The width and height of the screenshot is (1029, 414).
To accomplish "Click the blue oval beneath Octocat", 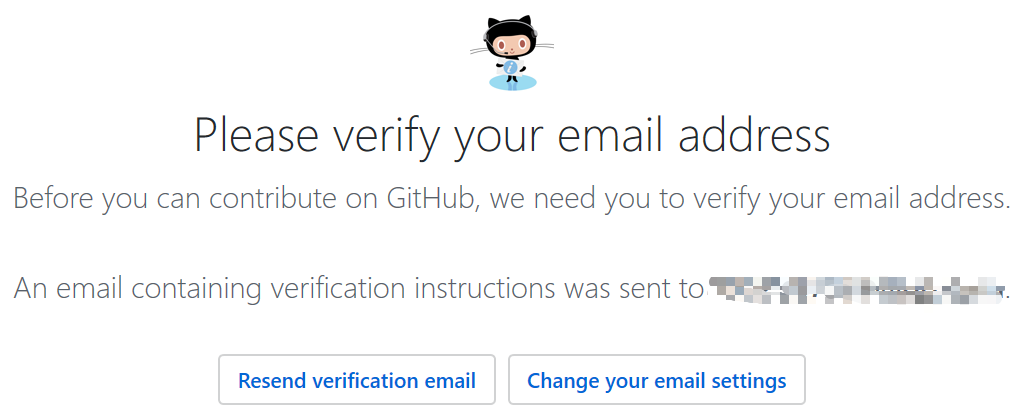I will tap(512, 82).
